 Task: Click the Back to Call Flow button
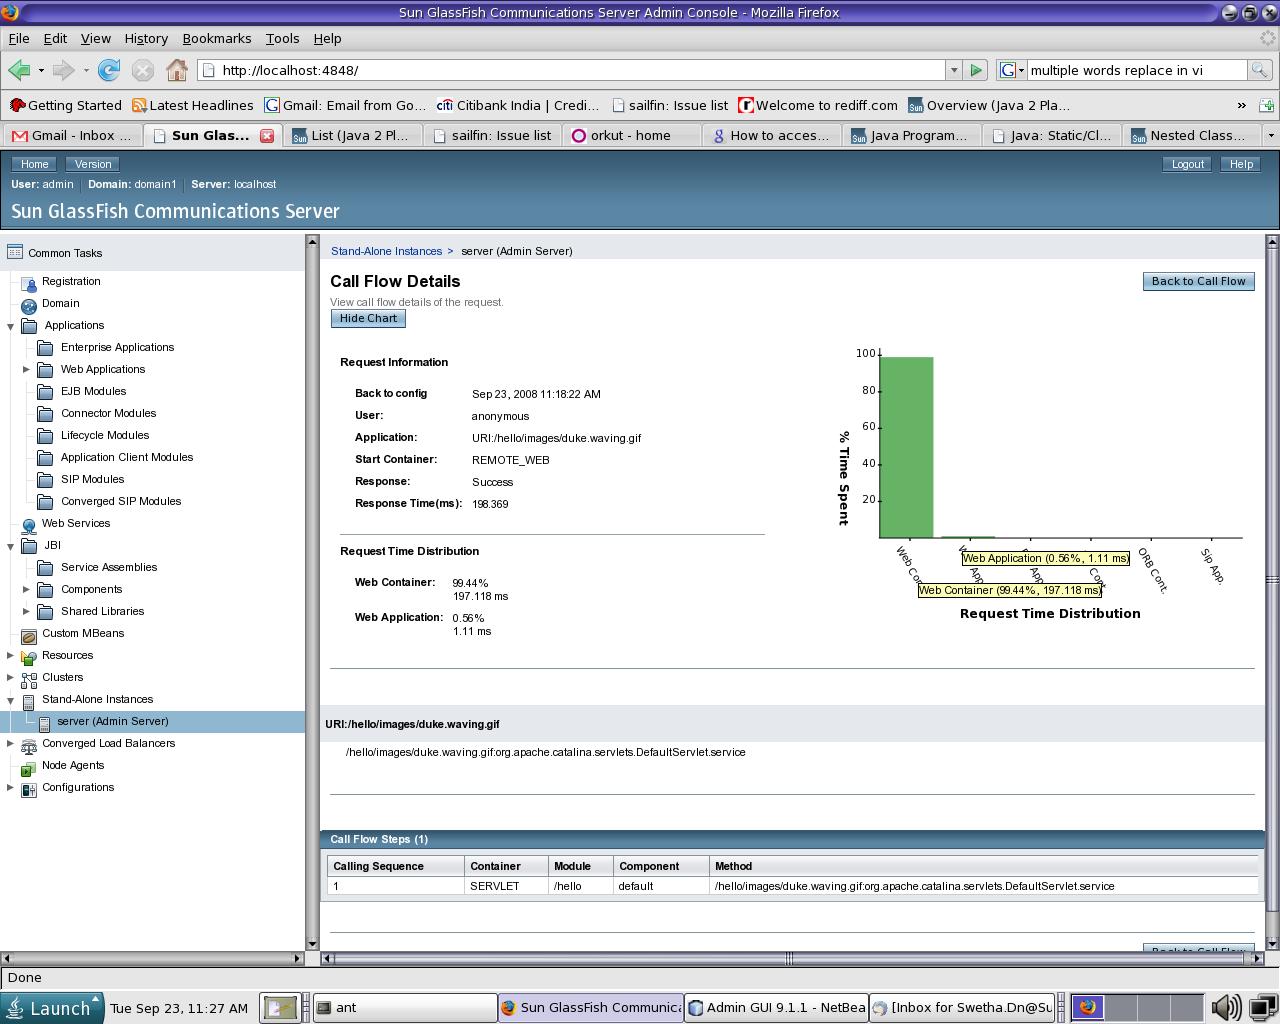click(1198, 281)
